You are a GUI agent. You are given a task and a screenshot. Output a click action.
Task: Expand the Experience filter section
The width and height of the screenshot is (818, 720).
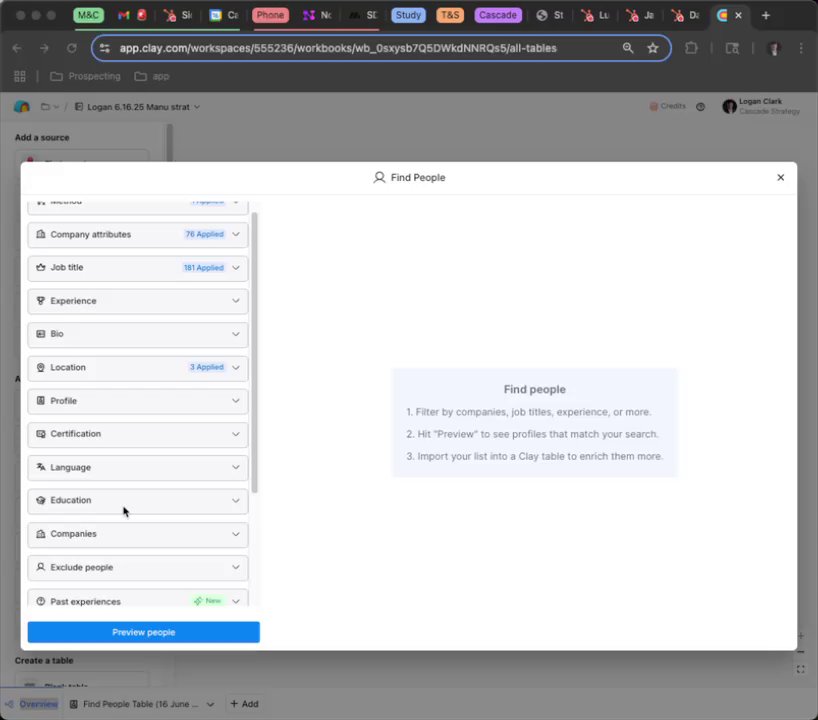coord(138,301)
